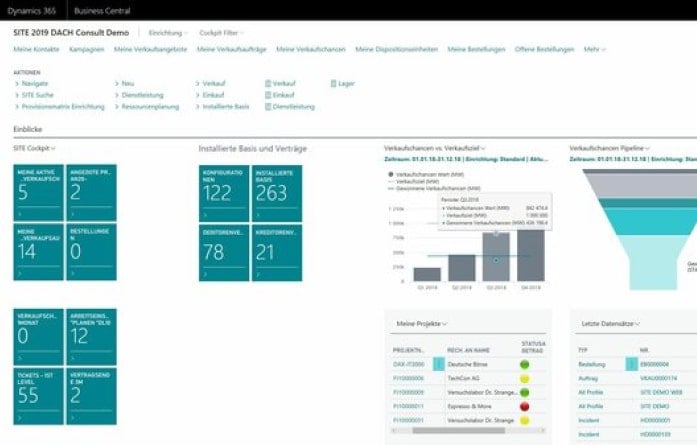This screenshot has width=697, height=445.
Task: Open Verkaufschancen vs. Verkaufsziel chart menu
Action: coord(434,148)
